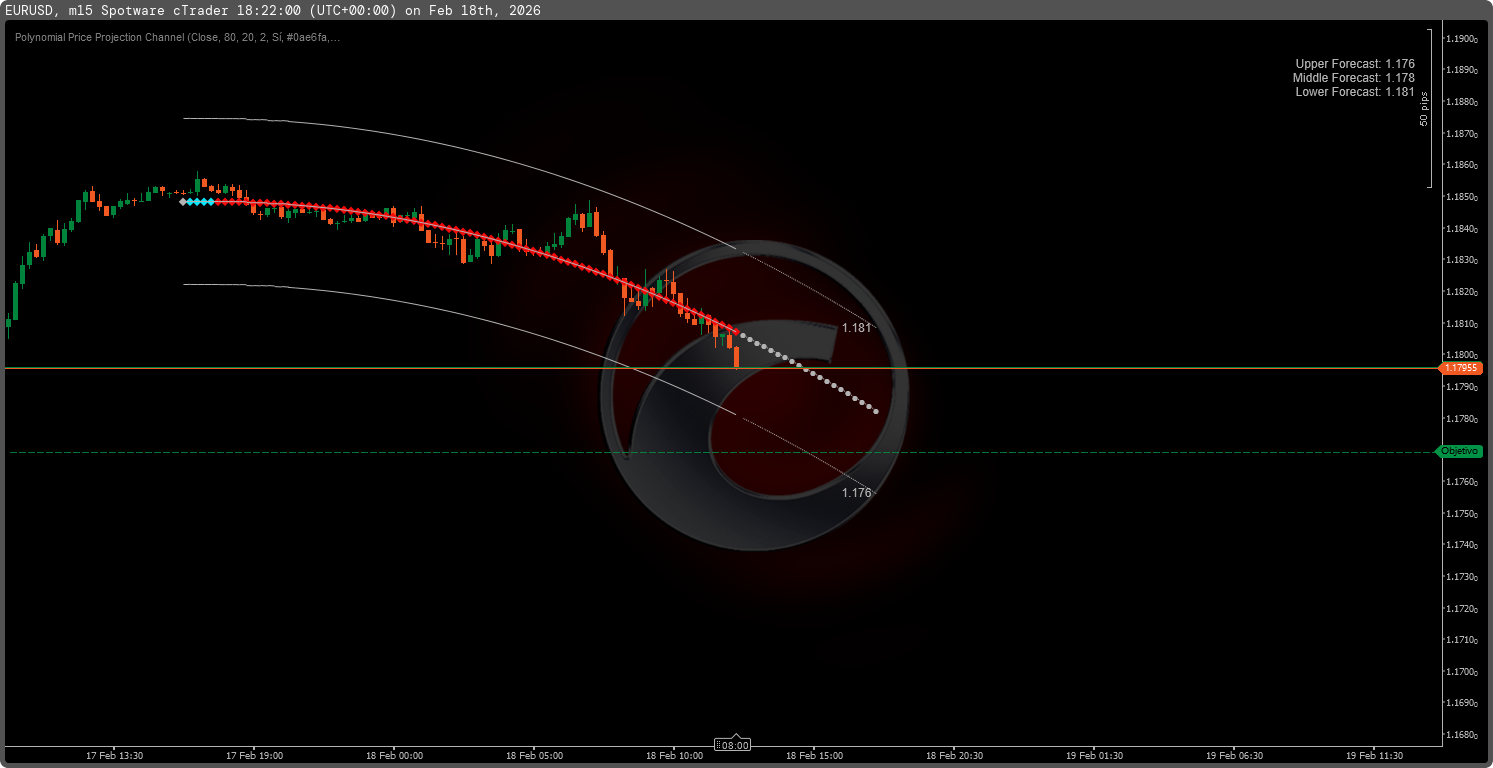Select the orange 1.17955 current price tag

(1461, 369)
